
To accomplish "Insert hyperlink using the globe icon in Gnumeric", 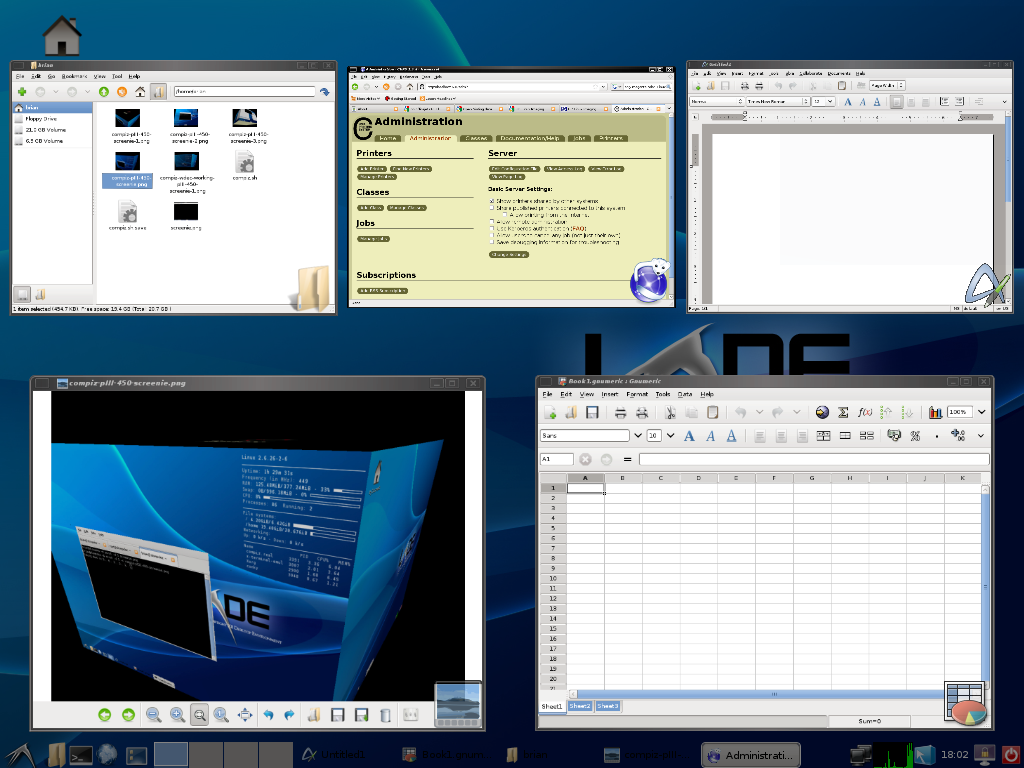I will click(x=822, y=412).
